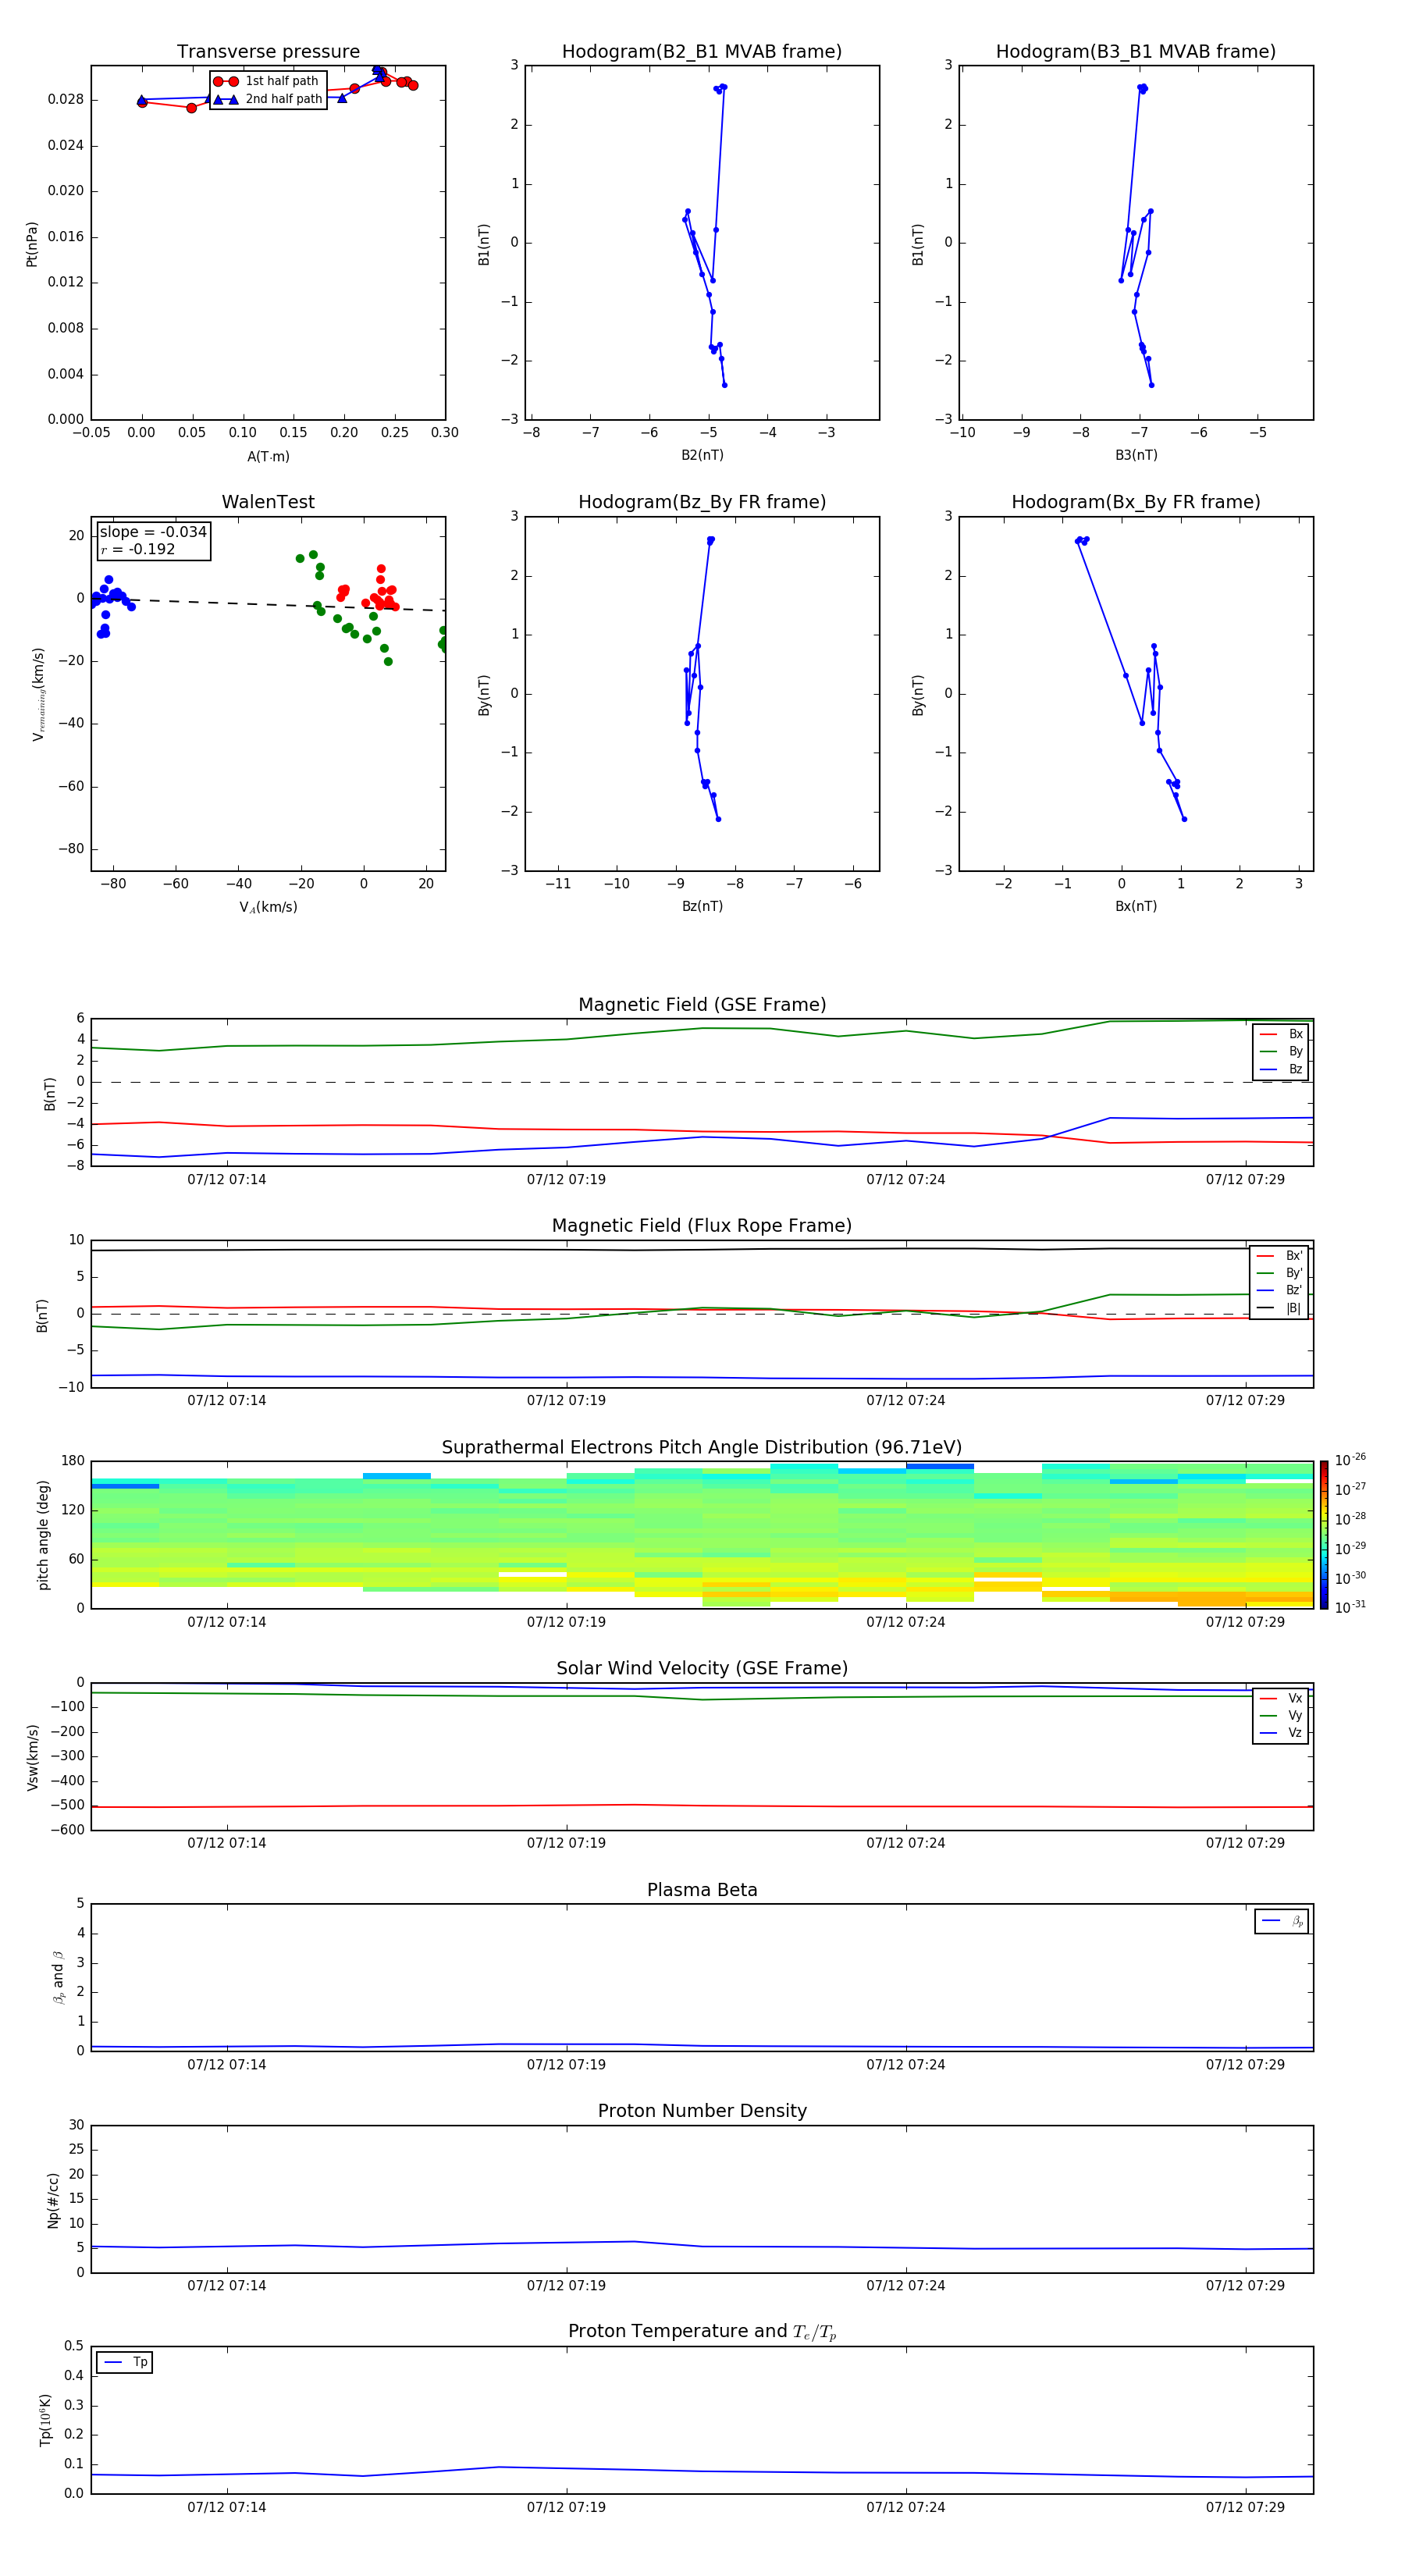Image resolution: width=1405 pixels, height=2576 pixels.
Task: Click the '07/12 07:14' tick under pitch angle plot
Action: tap(227, 1622)
